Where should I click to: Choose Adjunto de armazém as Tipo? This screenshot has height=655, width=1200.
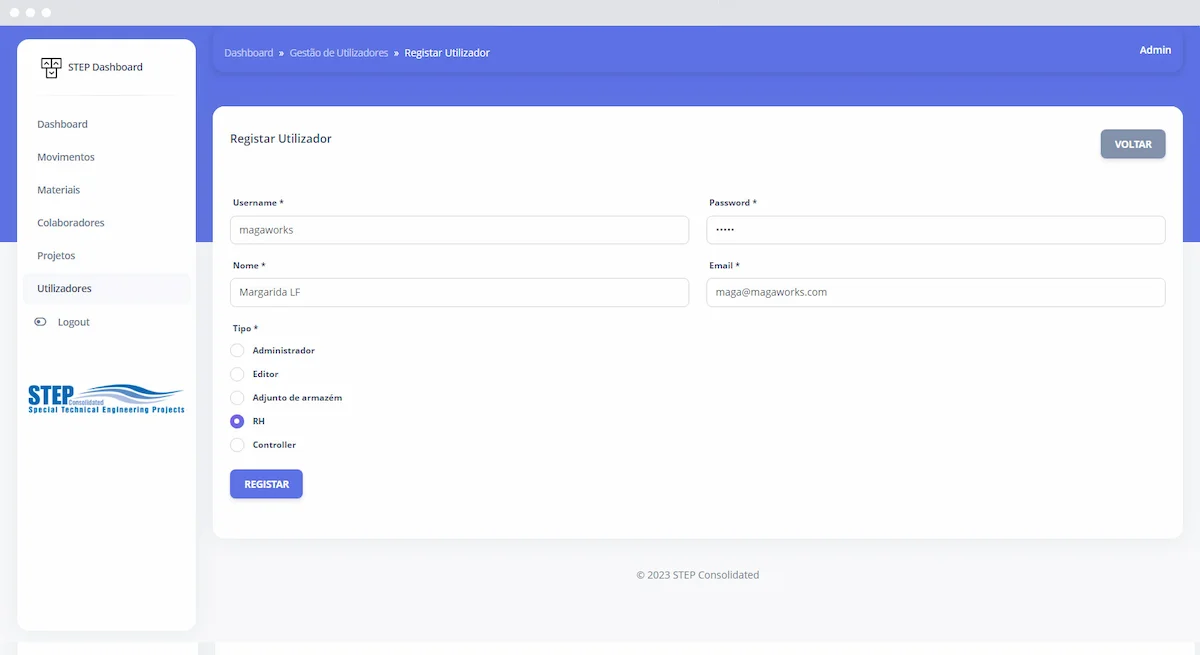pos(237,397)
